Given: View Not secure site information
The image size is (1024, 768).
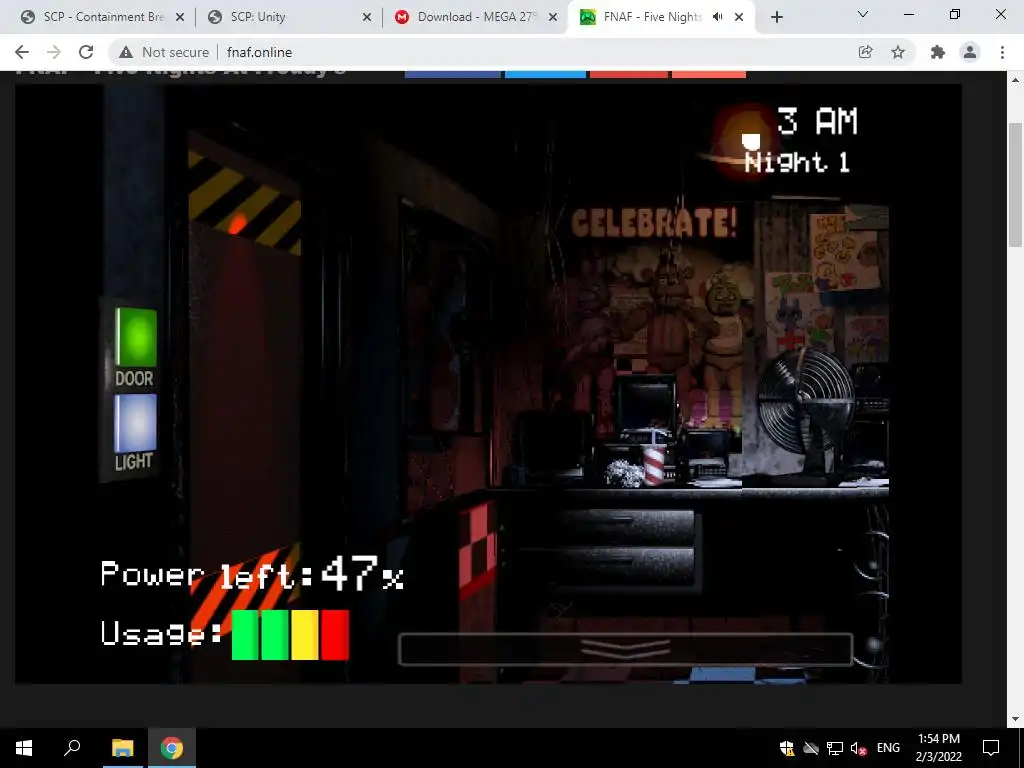Looking at the screenshot, I should (x=164, y=52).
